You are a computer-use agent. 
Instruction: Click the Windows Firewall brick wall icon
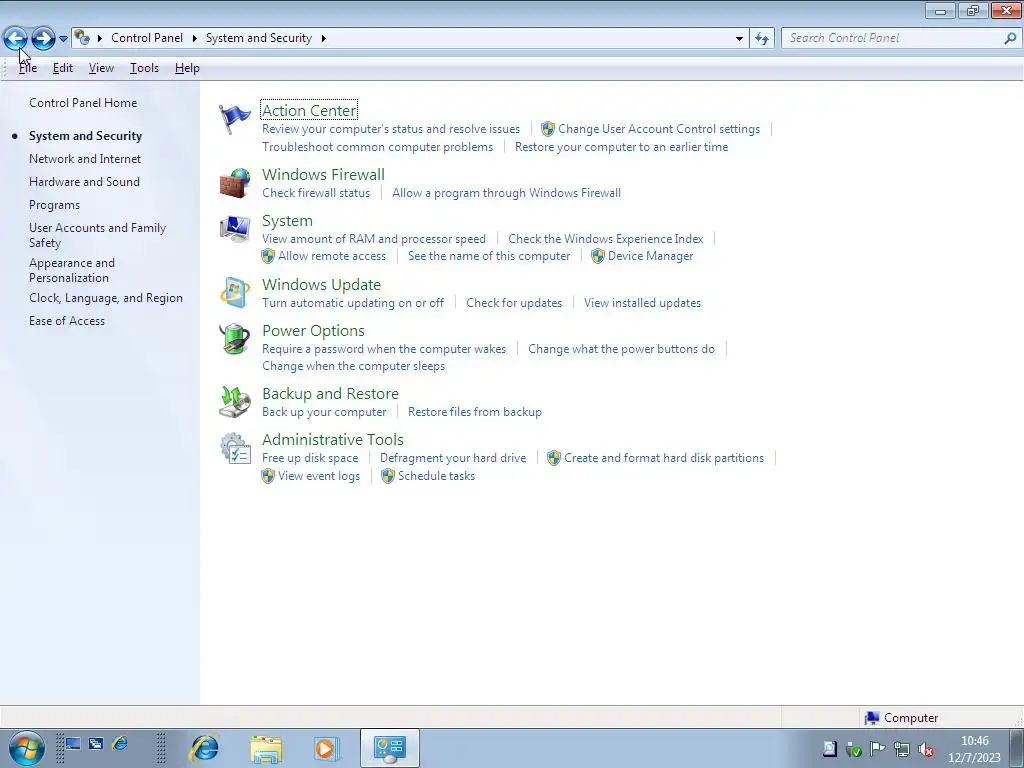coord(234,183)
